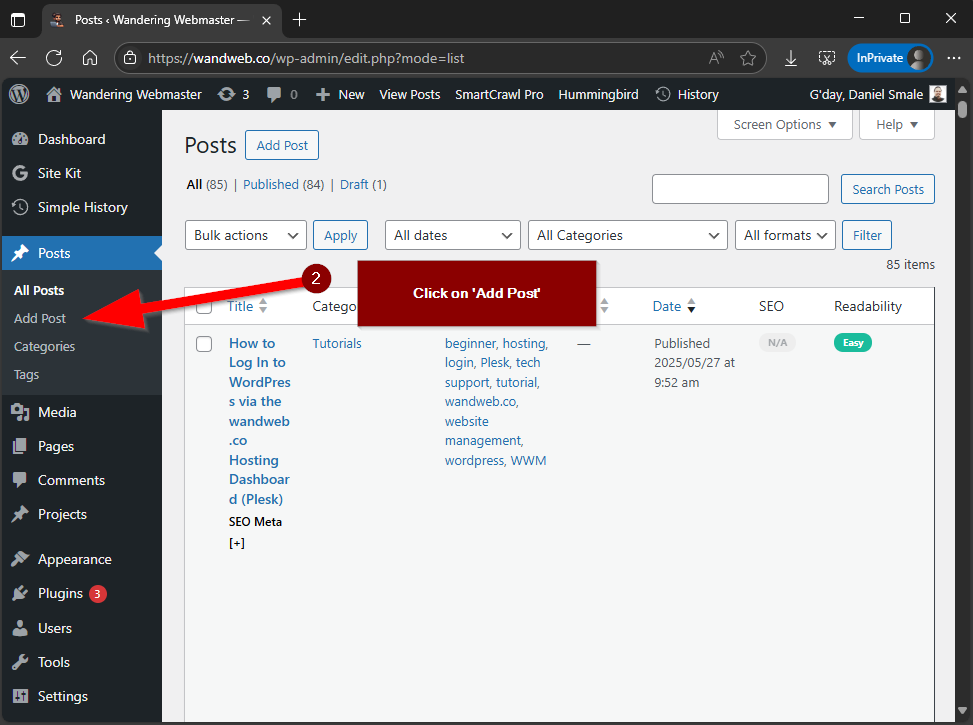Image resolution: width=973 pixels, height=725 pixels.
Task: Open the updates icon showing 3
Action: pyautogui.click(x=233, y=94)
